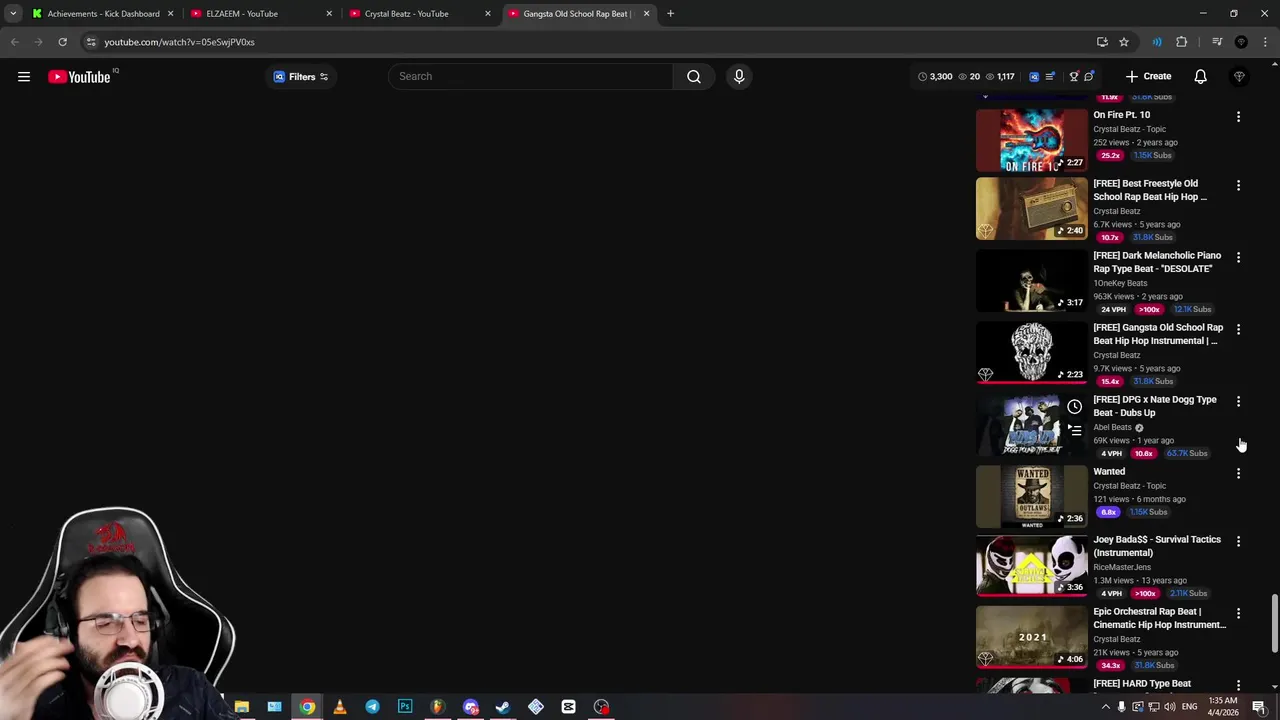Click the address bar URL

point(180,42)
